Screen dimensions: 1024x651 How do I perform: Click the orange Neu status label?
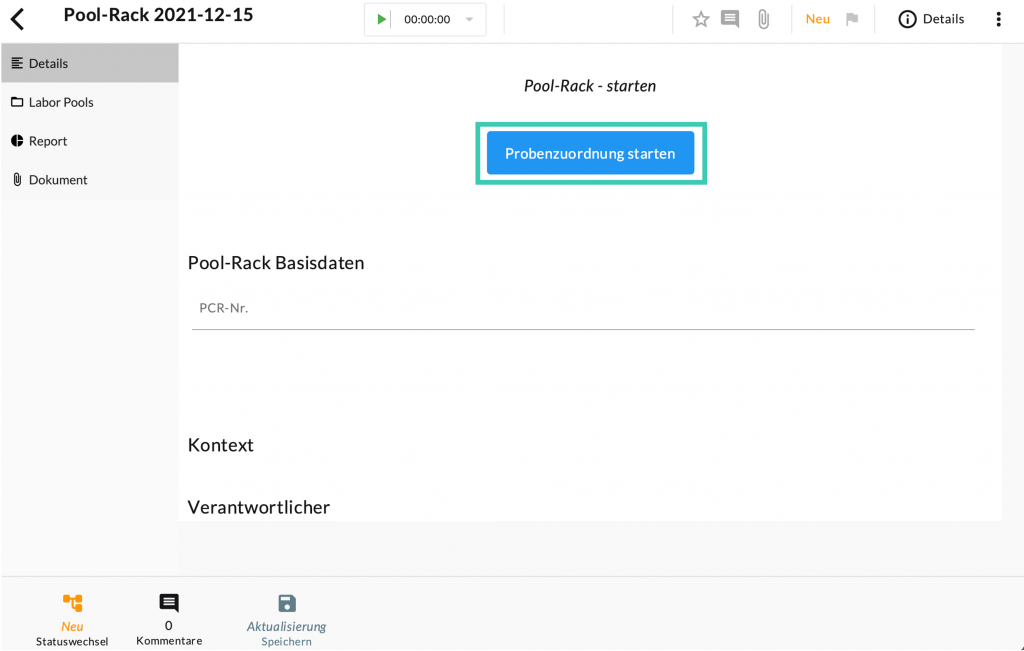point(817,19)
